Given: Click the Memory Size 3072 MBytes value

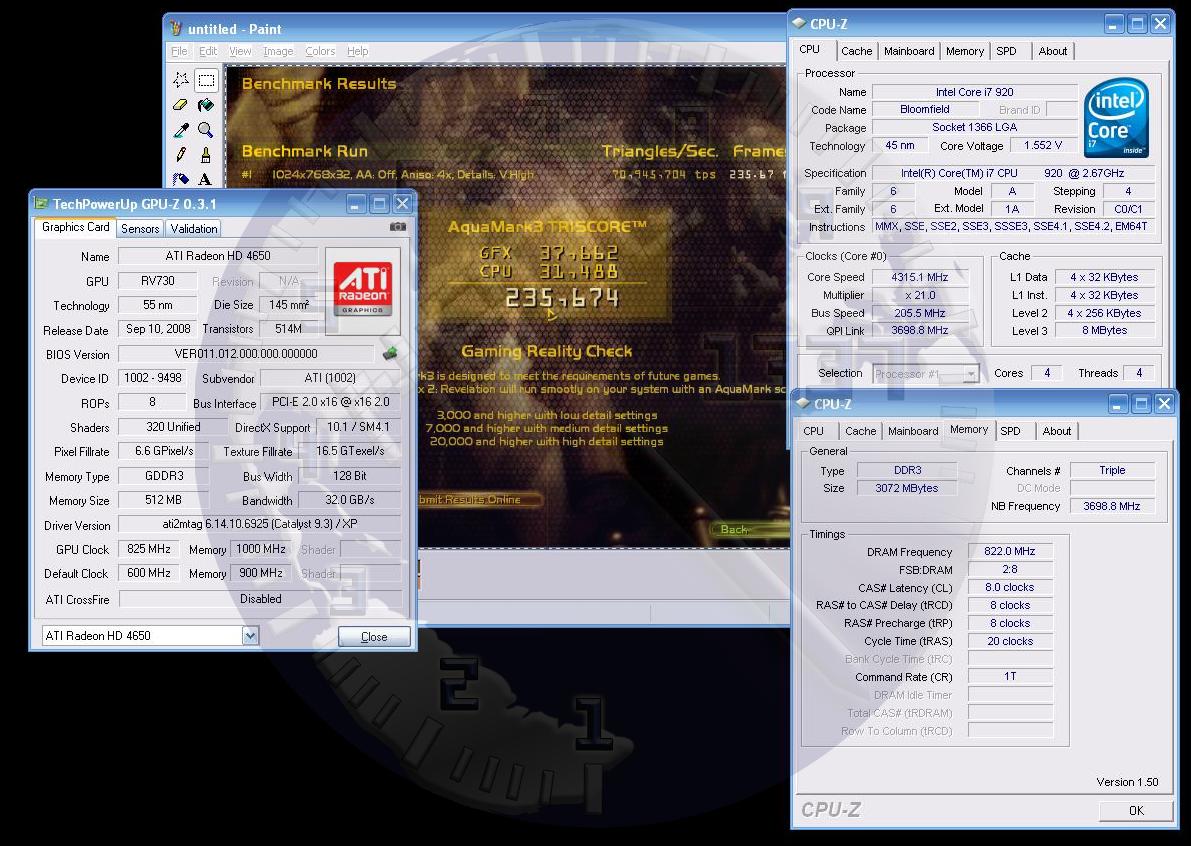Looking at the screenshot, I should [x=907, y=488].
